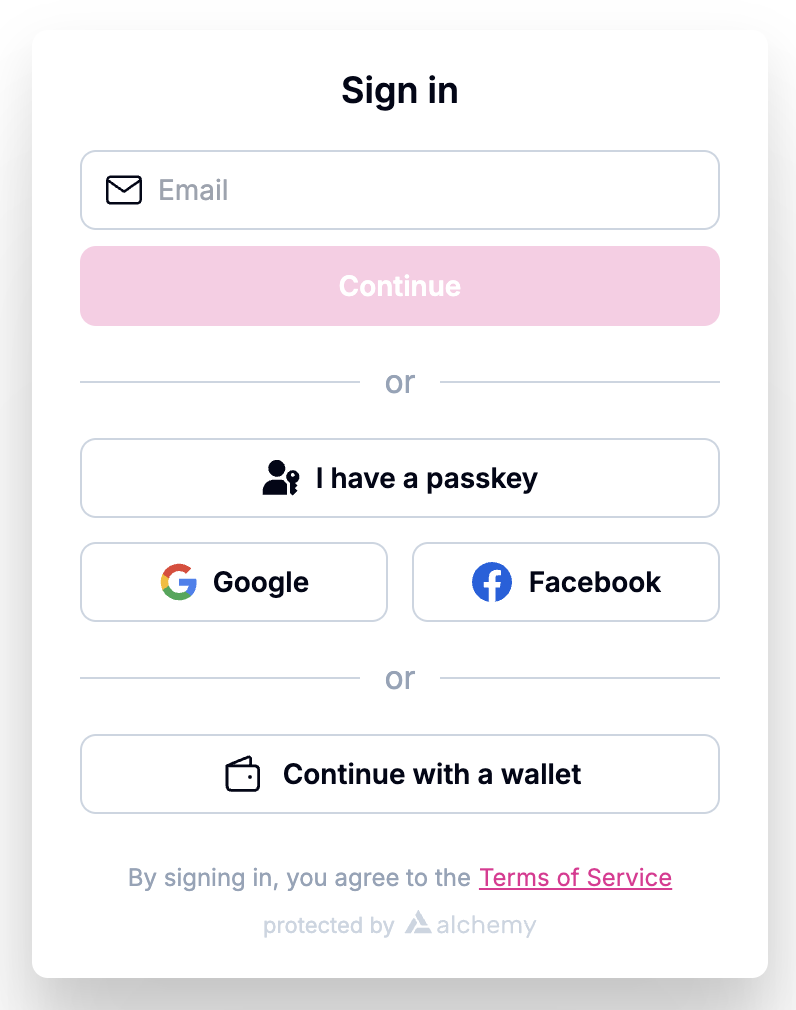Click the upper "or" divider label
The height and width of the screenshot is (1010, 796).
click(x=400, y=382)
